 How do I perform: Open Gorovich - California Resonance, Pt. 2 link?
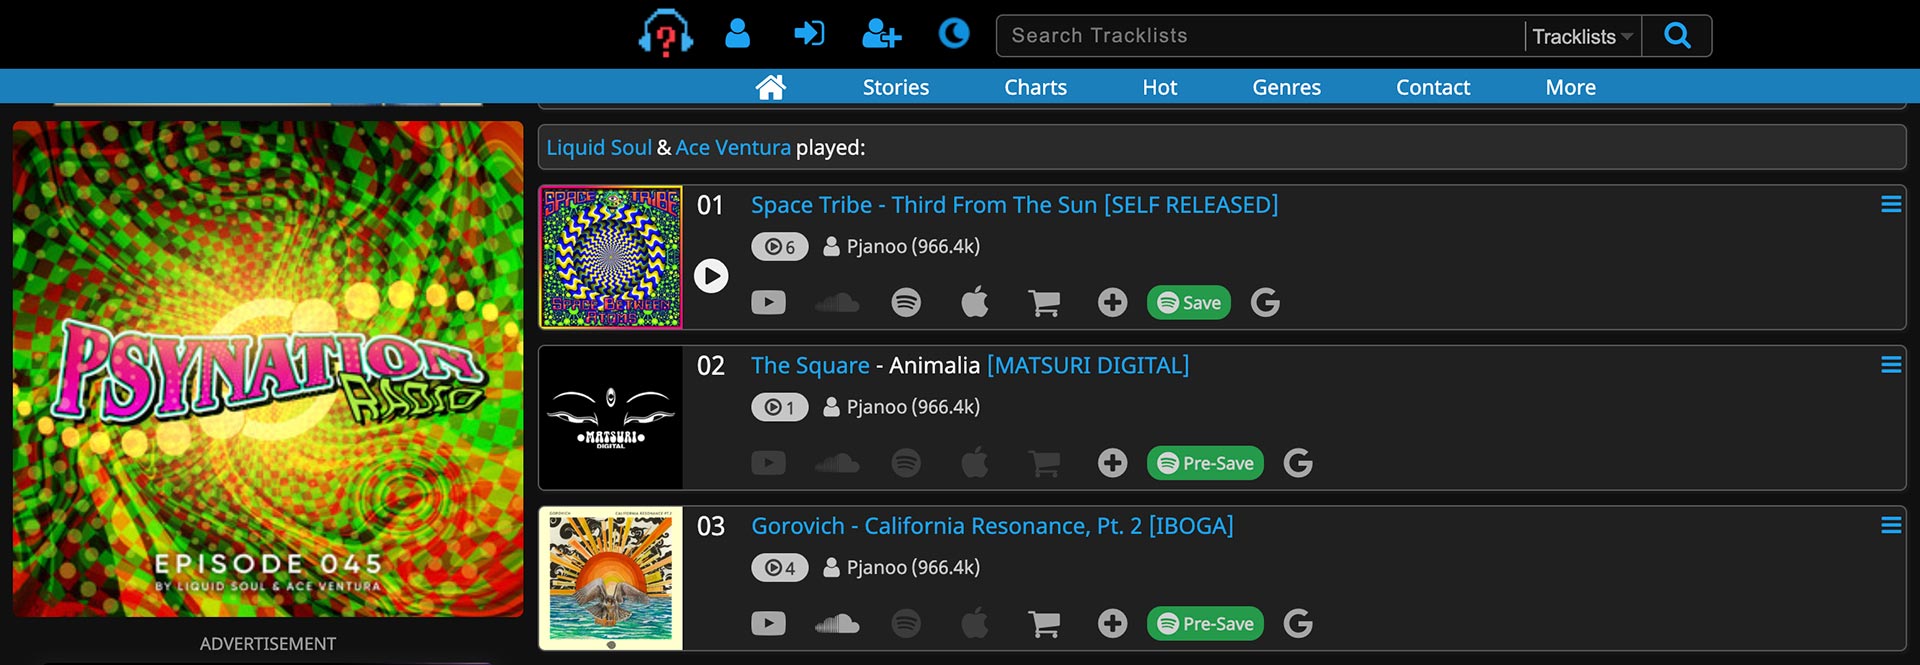992,526
